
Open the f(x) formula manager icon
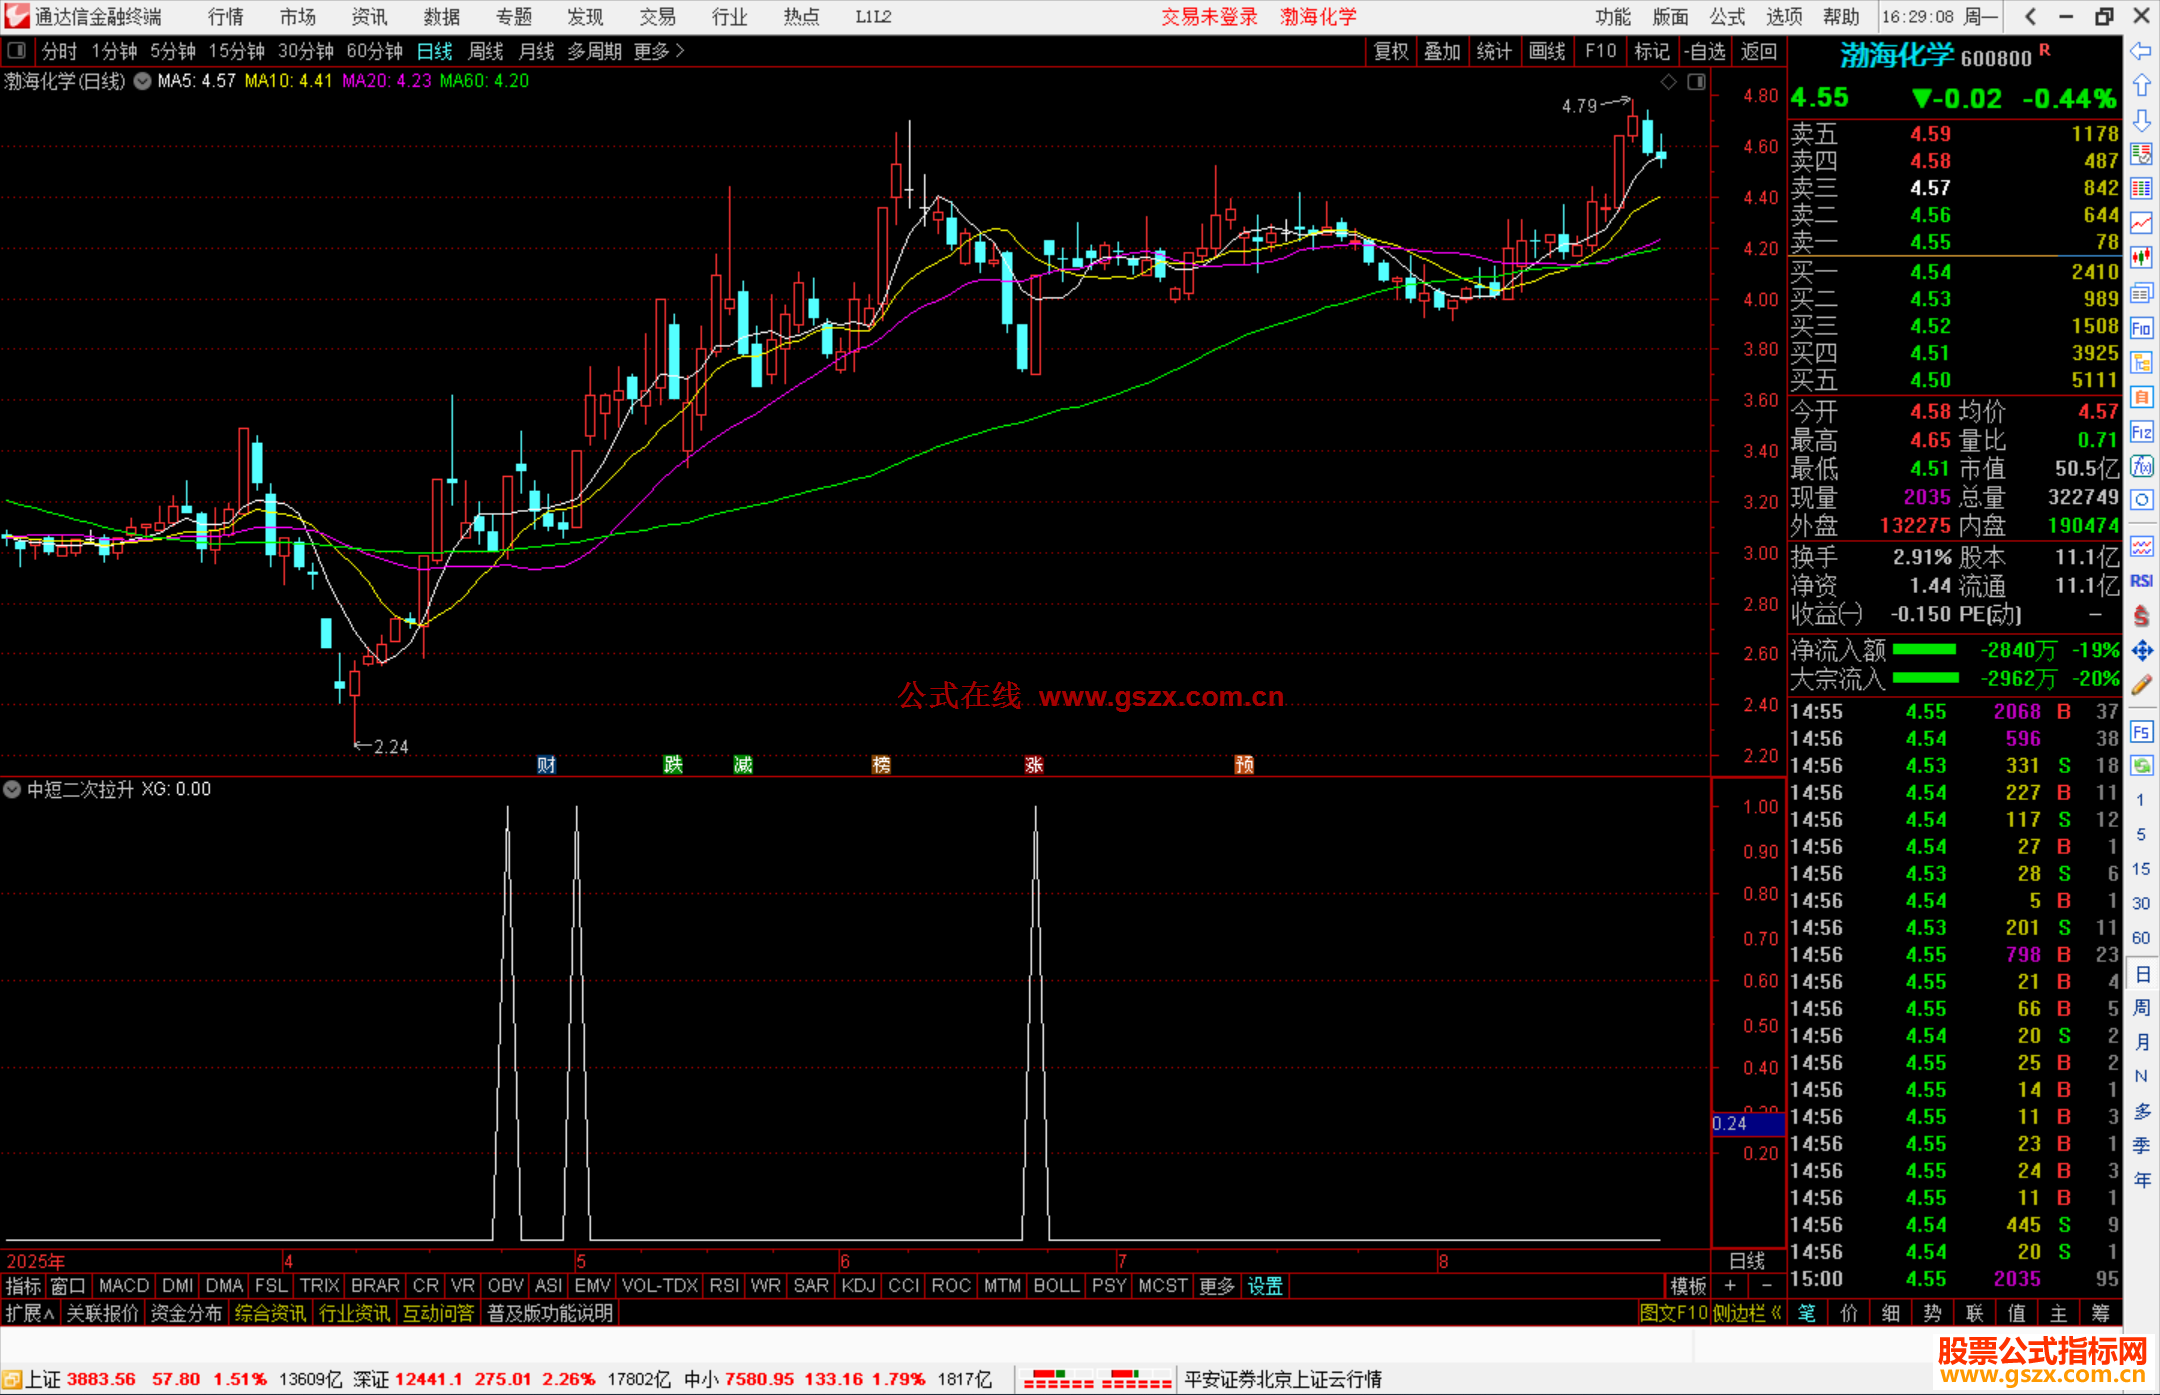2141,466
